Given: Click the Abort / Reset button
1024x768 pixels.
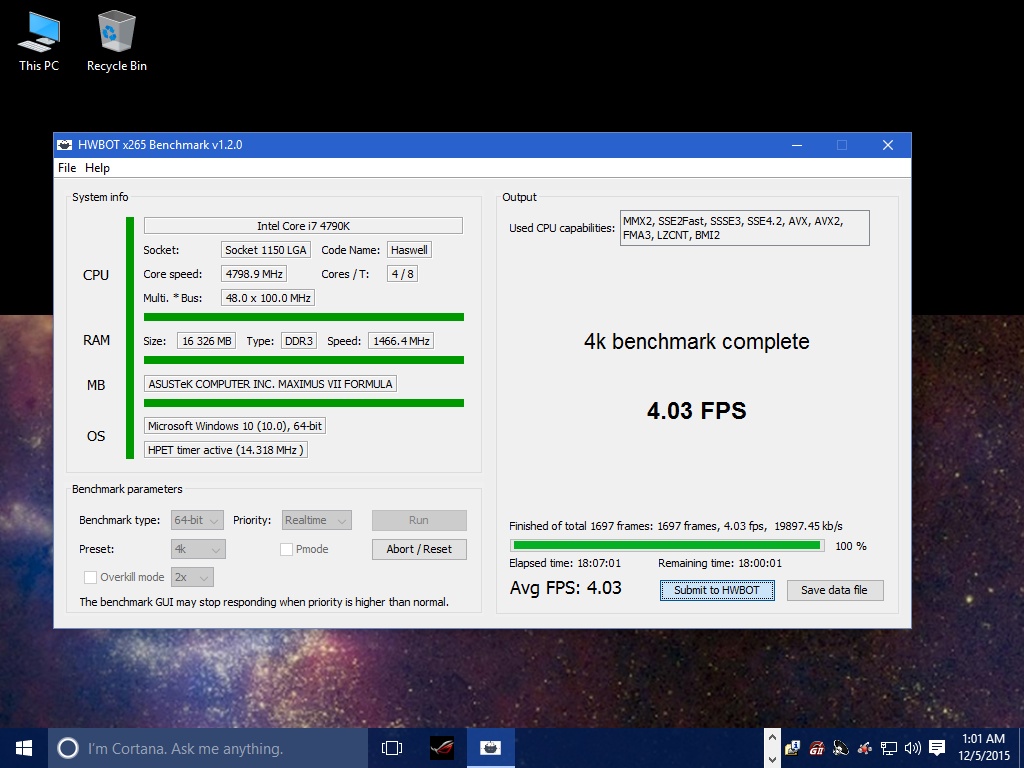Looking at the screenshot, I should click(419, 549).
